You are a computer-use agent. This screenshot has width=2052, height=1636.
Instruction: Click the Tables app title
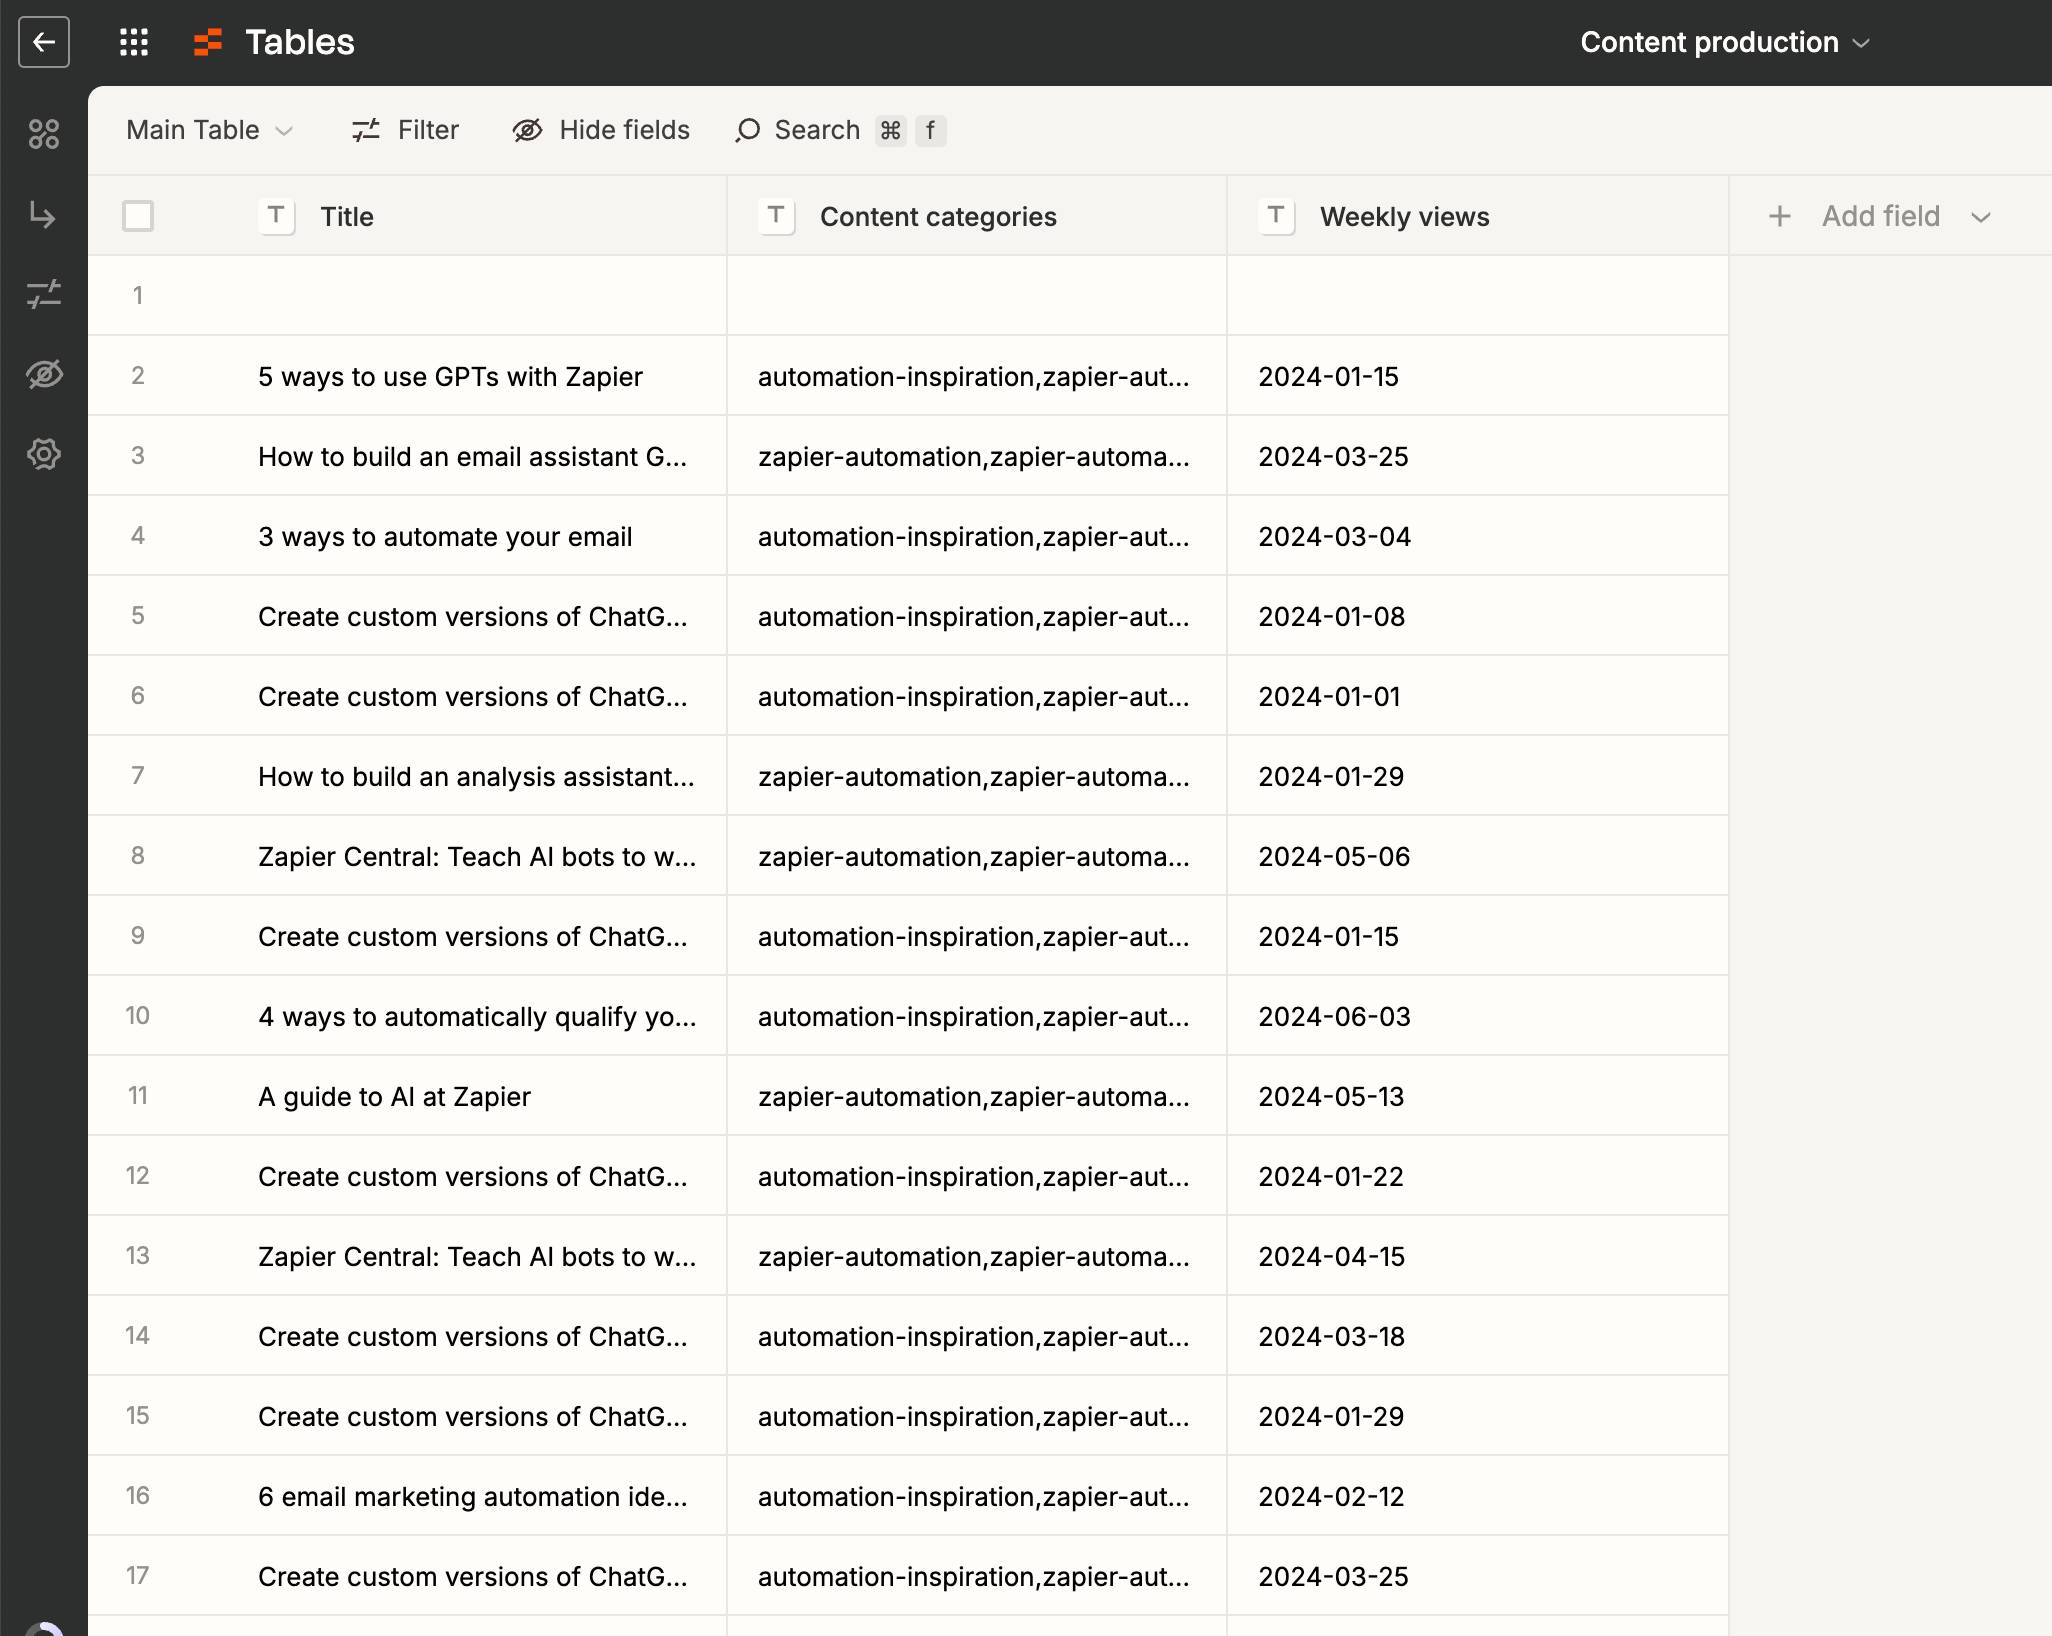tap(300, 42)
